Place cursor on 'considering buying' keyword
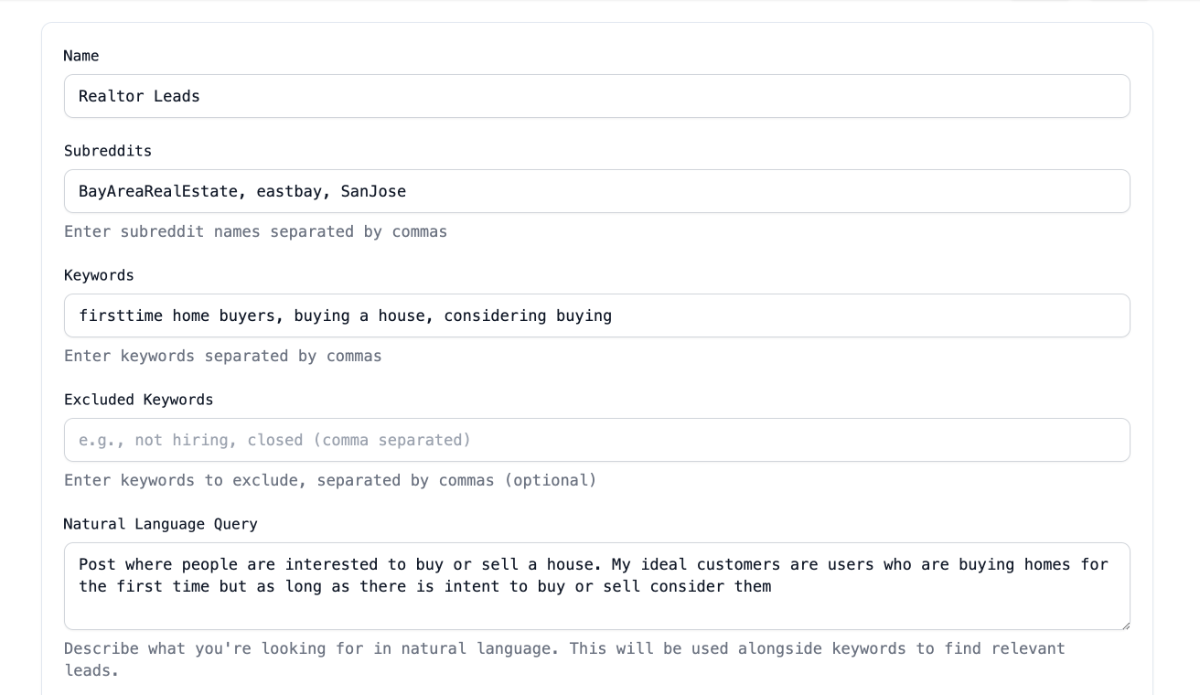 click(528, 316)
